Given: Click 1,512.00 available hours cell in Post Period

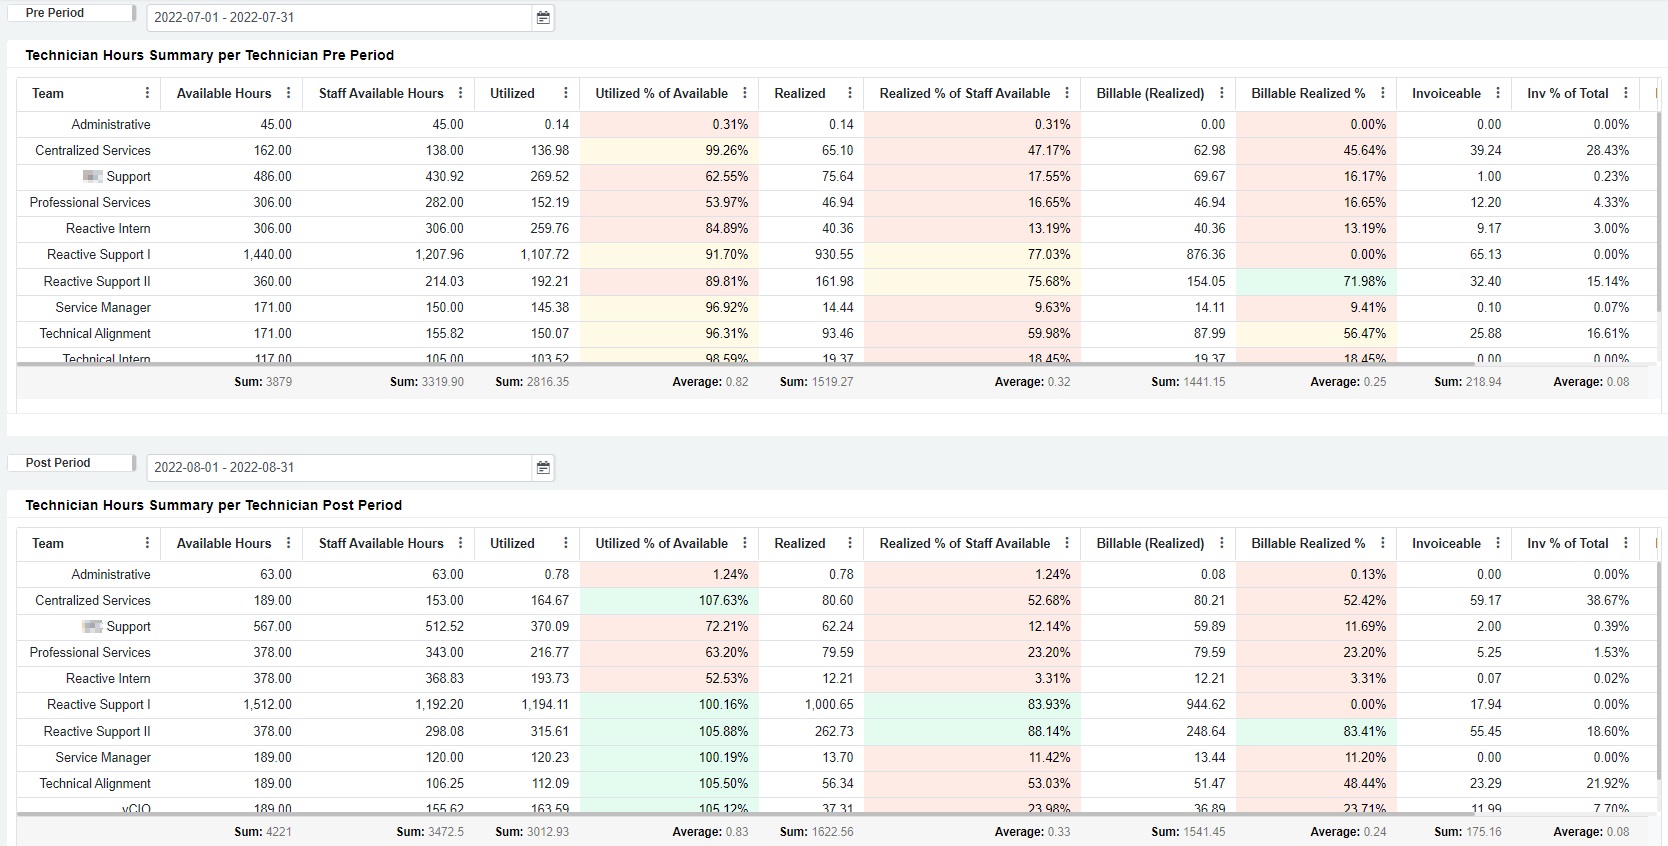Looking at the screenshot, I should [x=232, y=704].
